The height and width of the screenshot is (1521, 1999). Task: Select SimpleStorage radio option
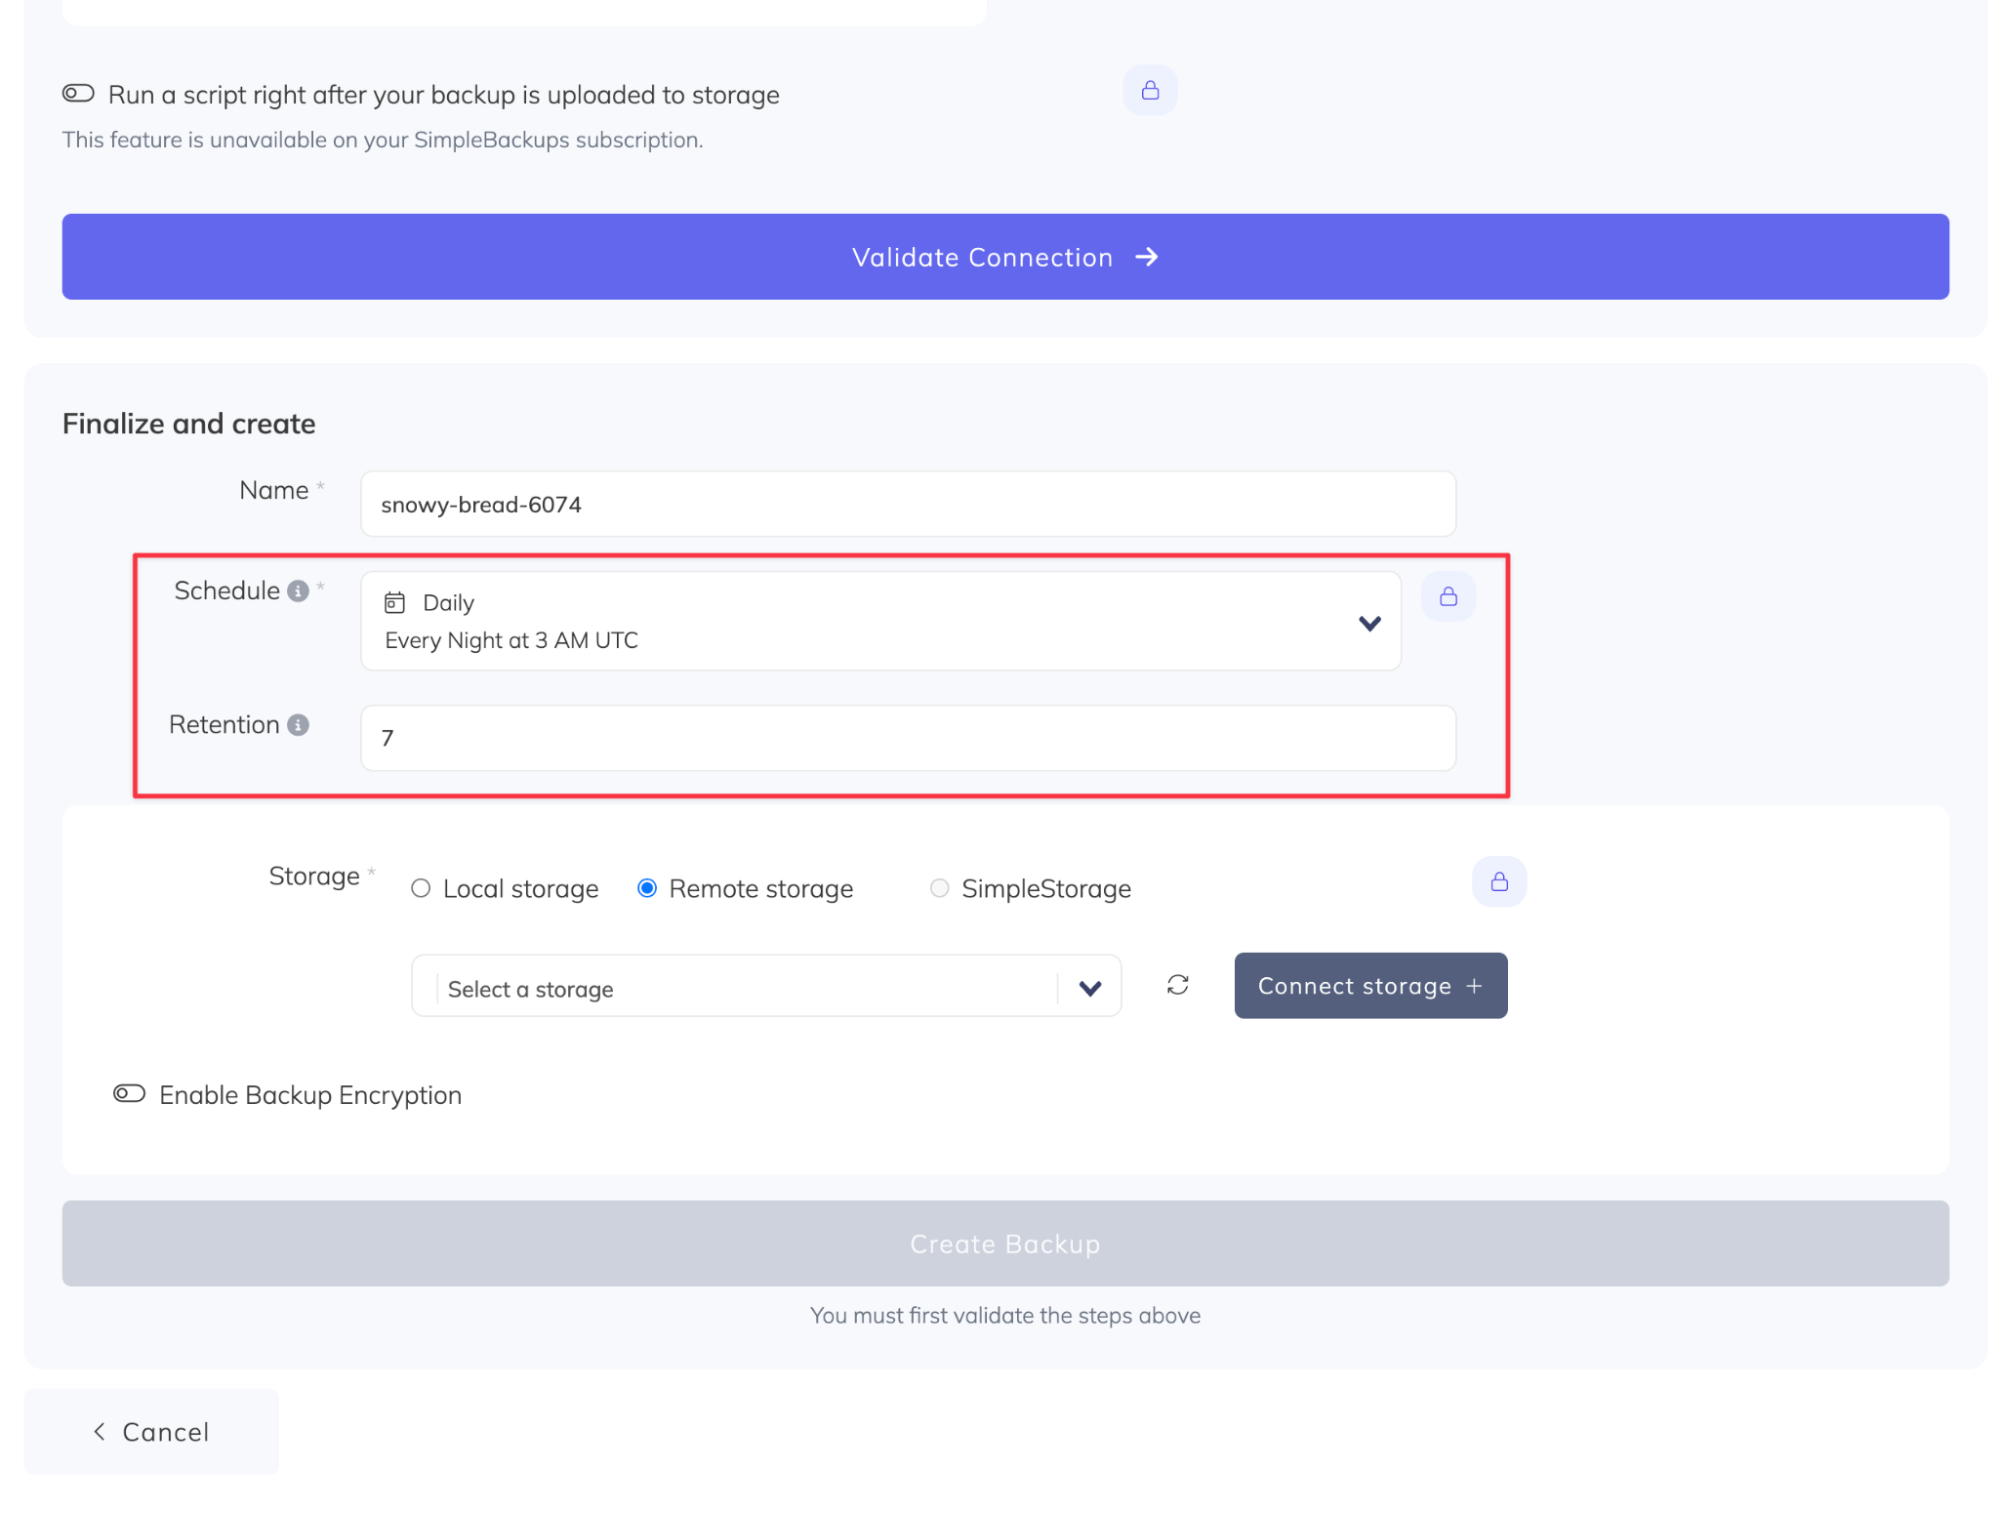click(938, 887)
